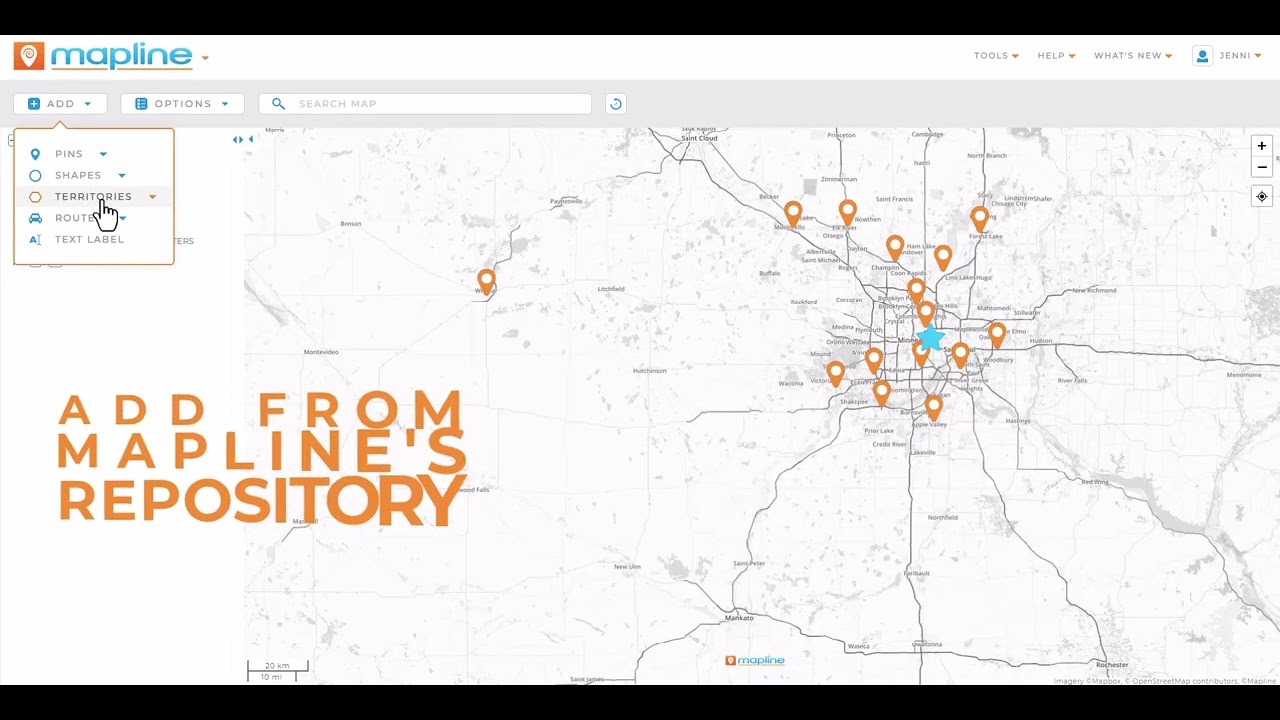Viewport: 1280px width, 720px height.
Task: Open the Tools menu
Action: [996, 56]
